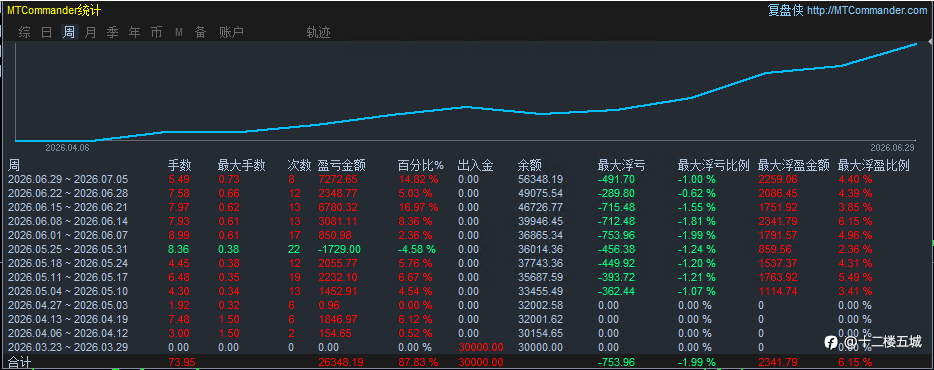Click deposit amount 30000.00 in March row
The height and width of the screenshot is (370, 934).
pos(480,347)
